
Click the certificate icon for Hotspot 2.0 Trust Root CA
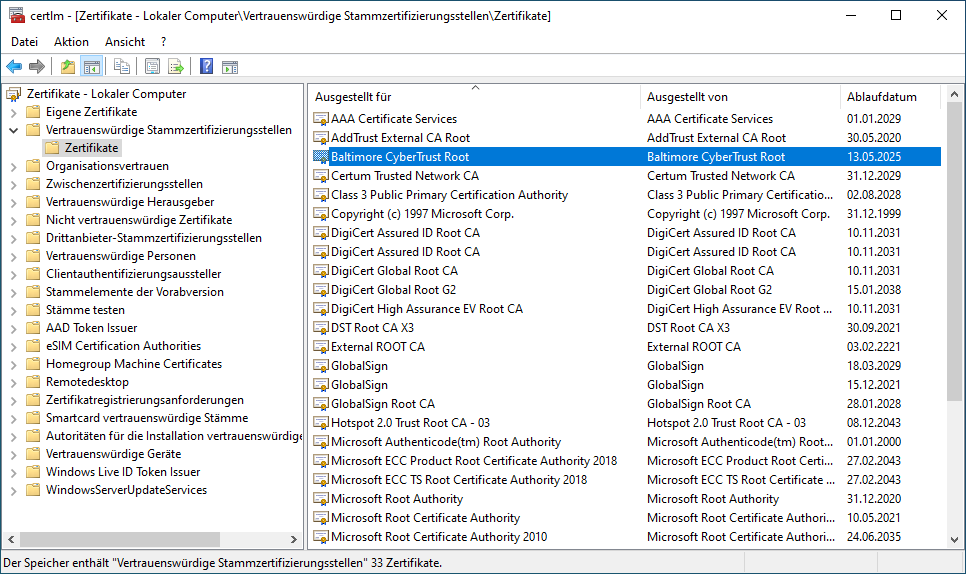coord(320,423)
